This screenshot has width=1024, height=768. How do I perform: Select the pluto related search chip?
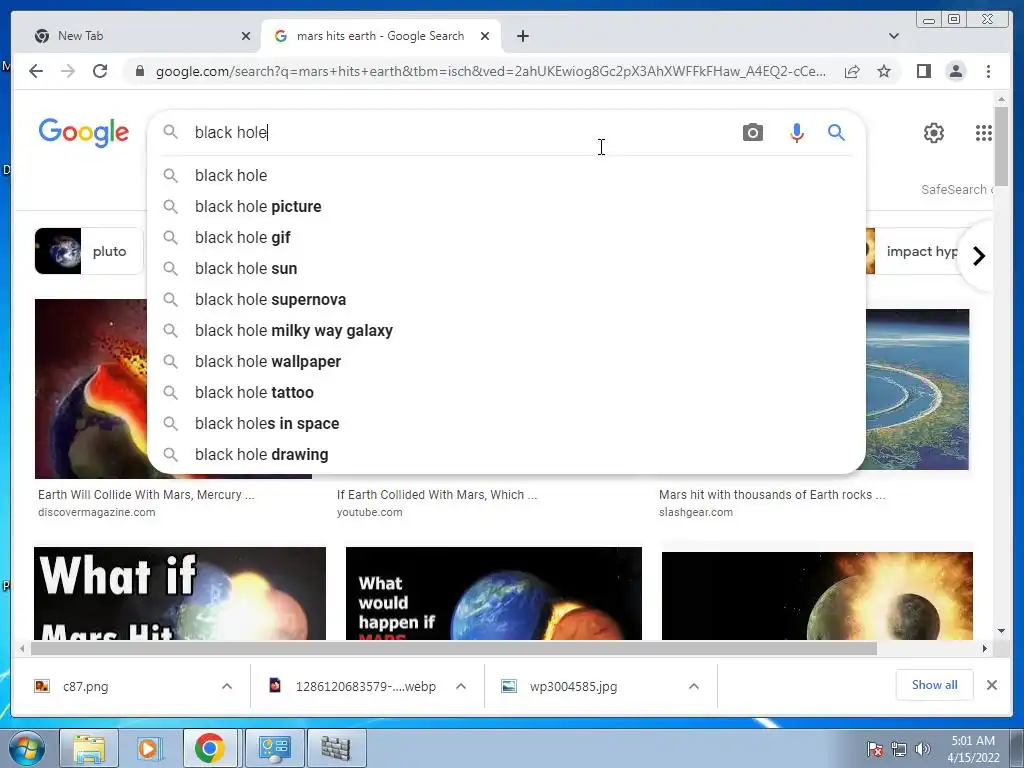(89, 251)
